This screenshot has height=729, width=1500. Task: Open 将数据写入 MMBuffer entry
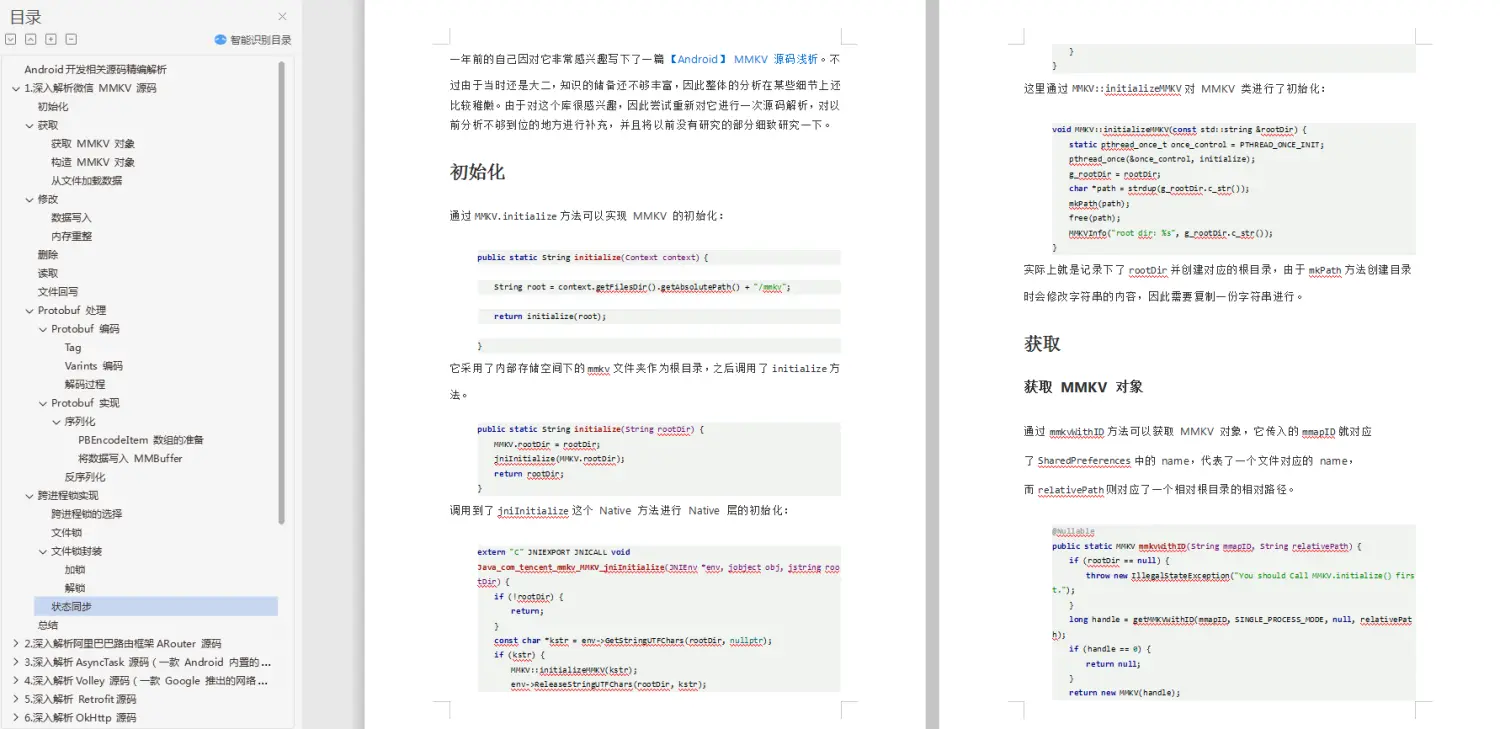point(130,458)
